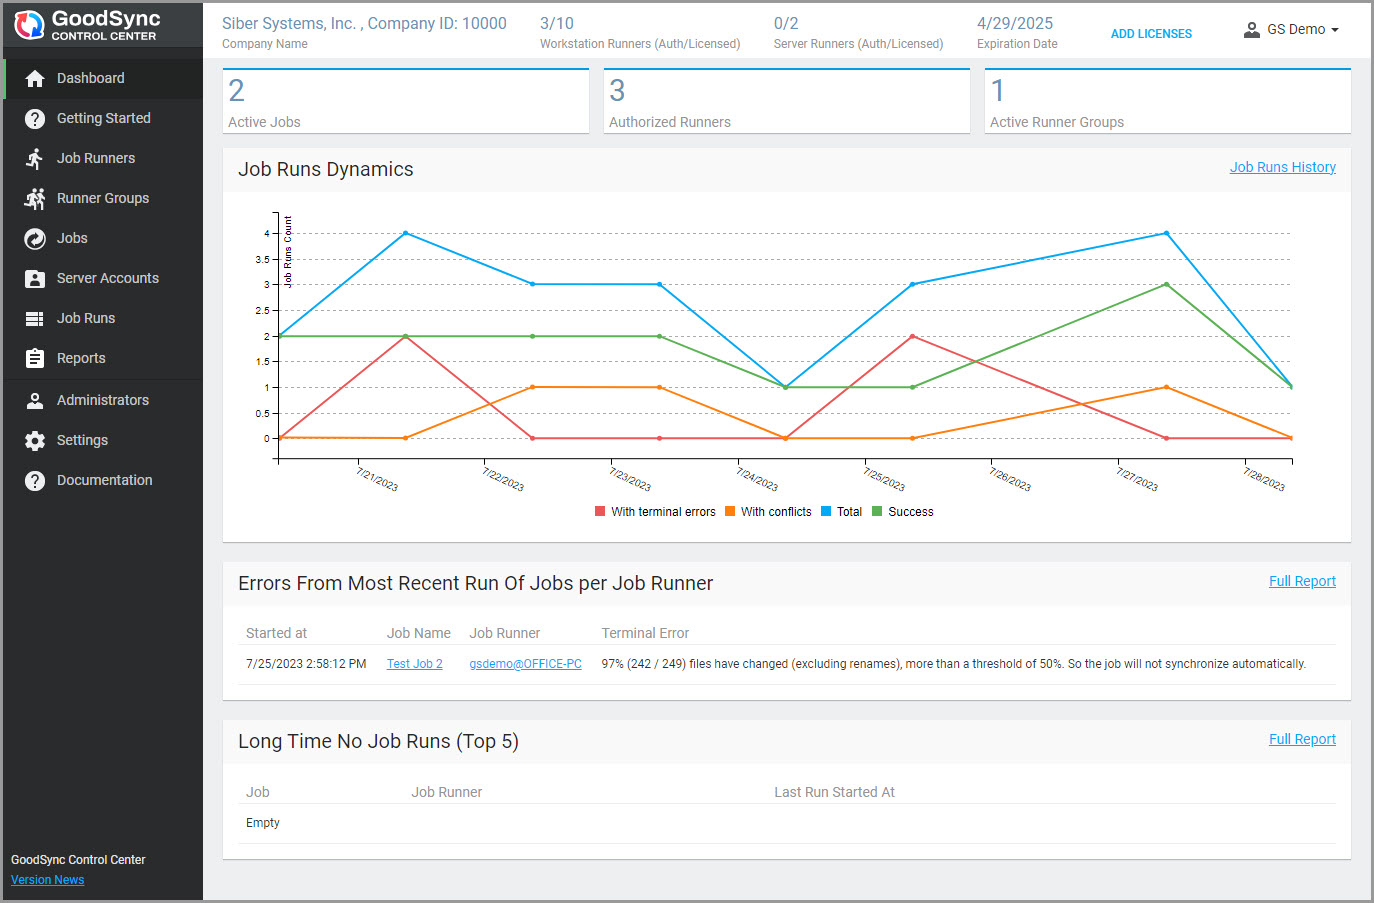1374x903 pixels.
Task: Open the Test Job 2 link
Action: [414, 664]
